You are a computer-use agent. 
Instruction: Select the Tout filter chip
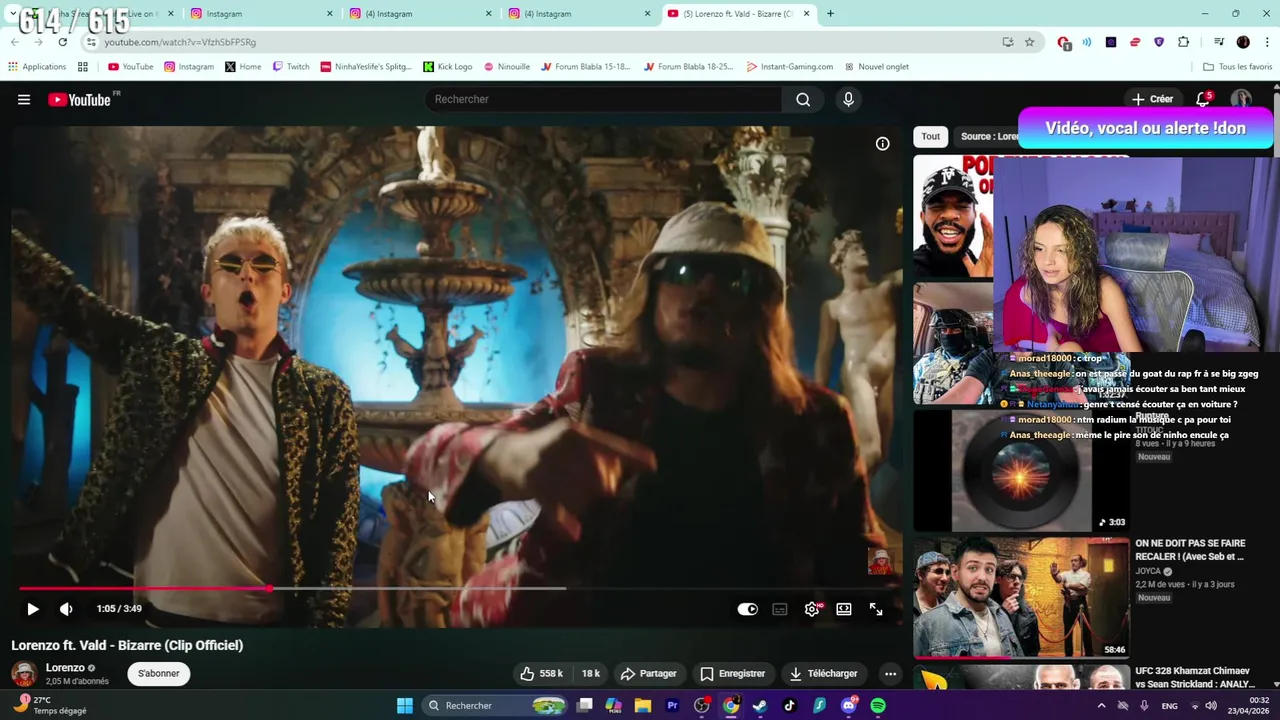(930, 136)
